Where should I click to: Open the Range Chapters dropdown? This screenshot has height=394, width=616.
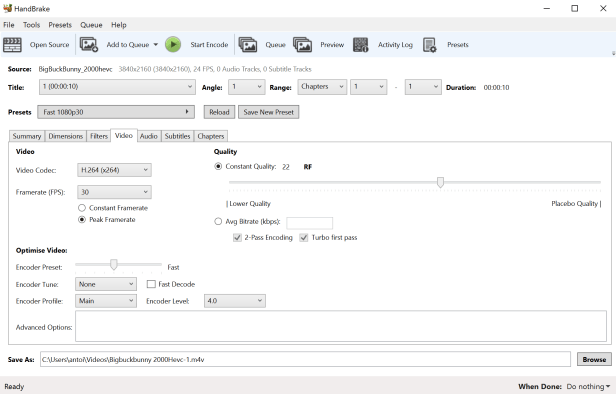(x=322, y=87)
